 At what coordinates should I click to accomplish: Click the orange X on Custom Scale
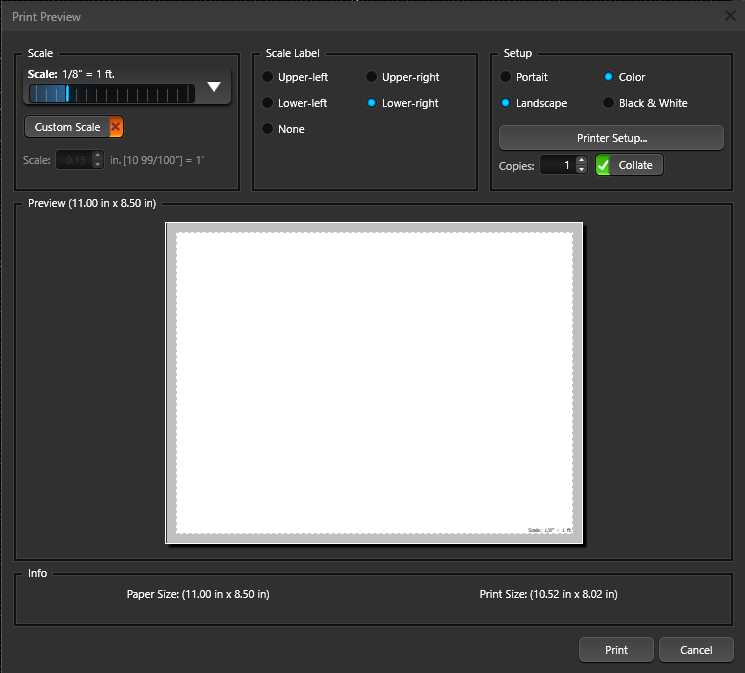click(x=116, y=127)
